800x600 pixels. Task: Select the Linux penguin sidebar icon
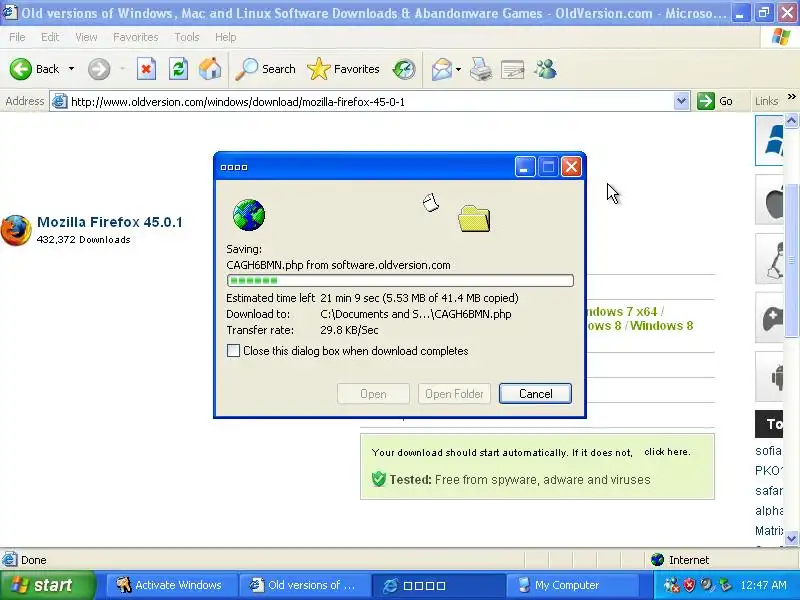(769, 259)
